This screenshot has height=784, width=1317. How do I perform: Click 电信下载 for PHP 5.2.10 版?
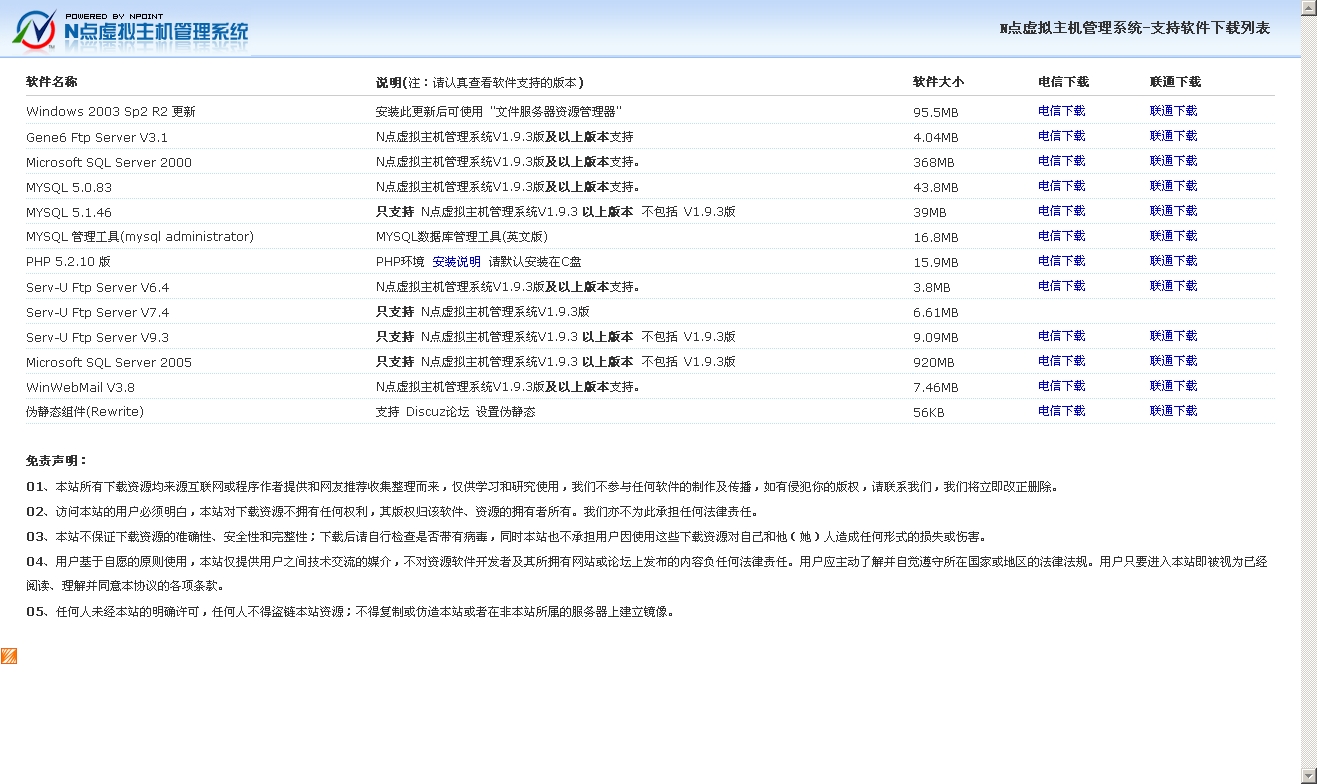[1061, 261]
